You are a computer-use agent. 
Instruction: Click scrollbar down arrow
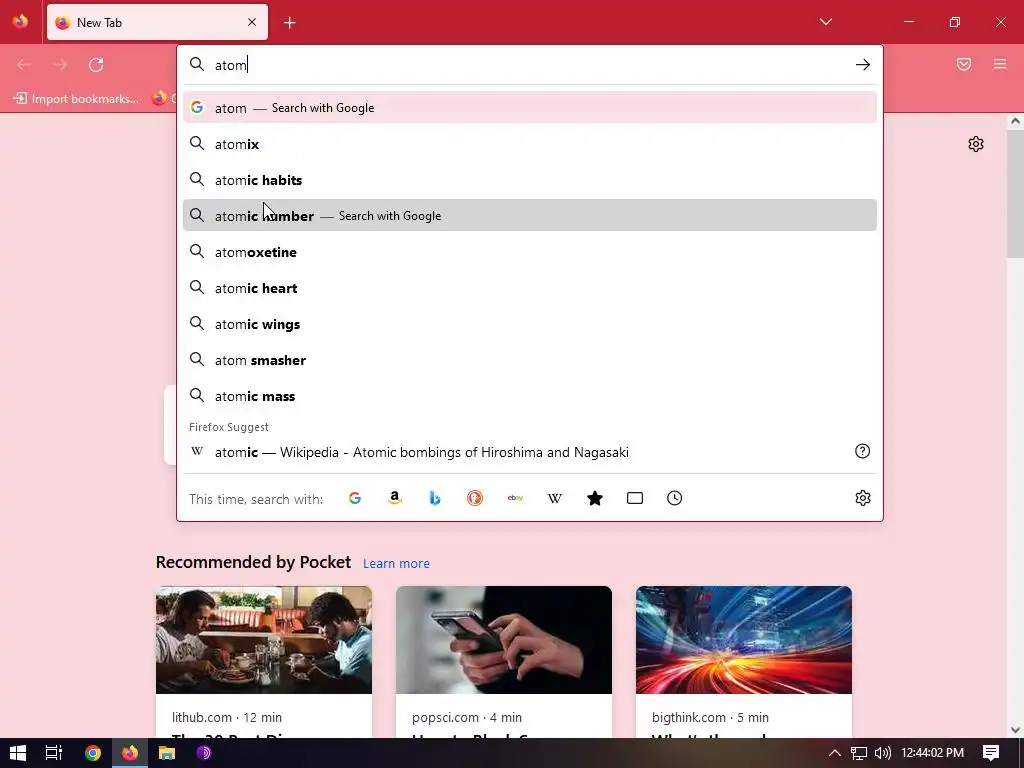tap(1015, 730)
